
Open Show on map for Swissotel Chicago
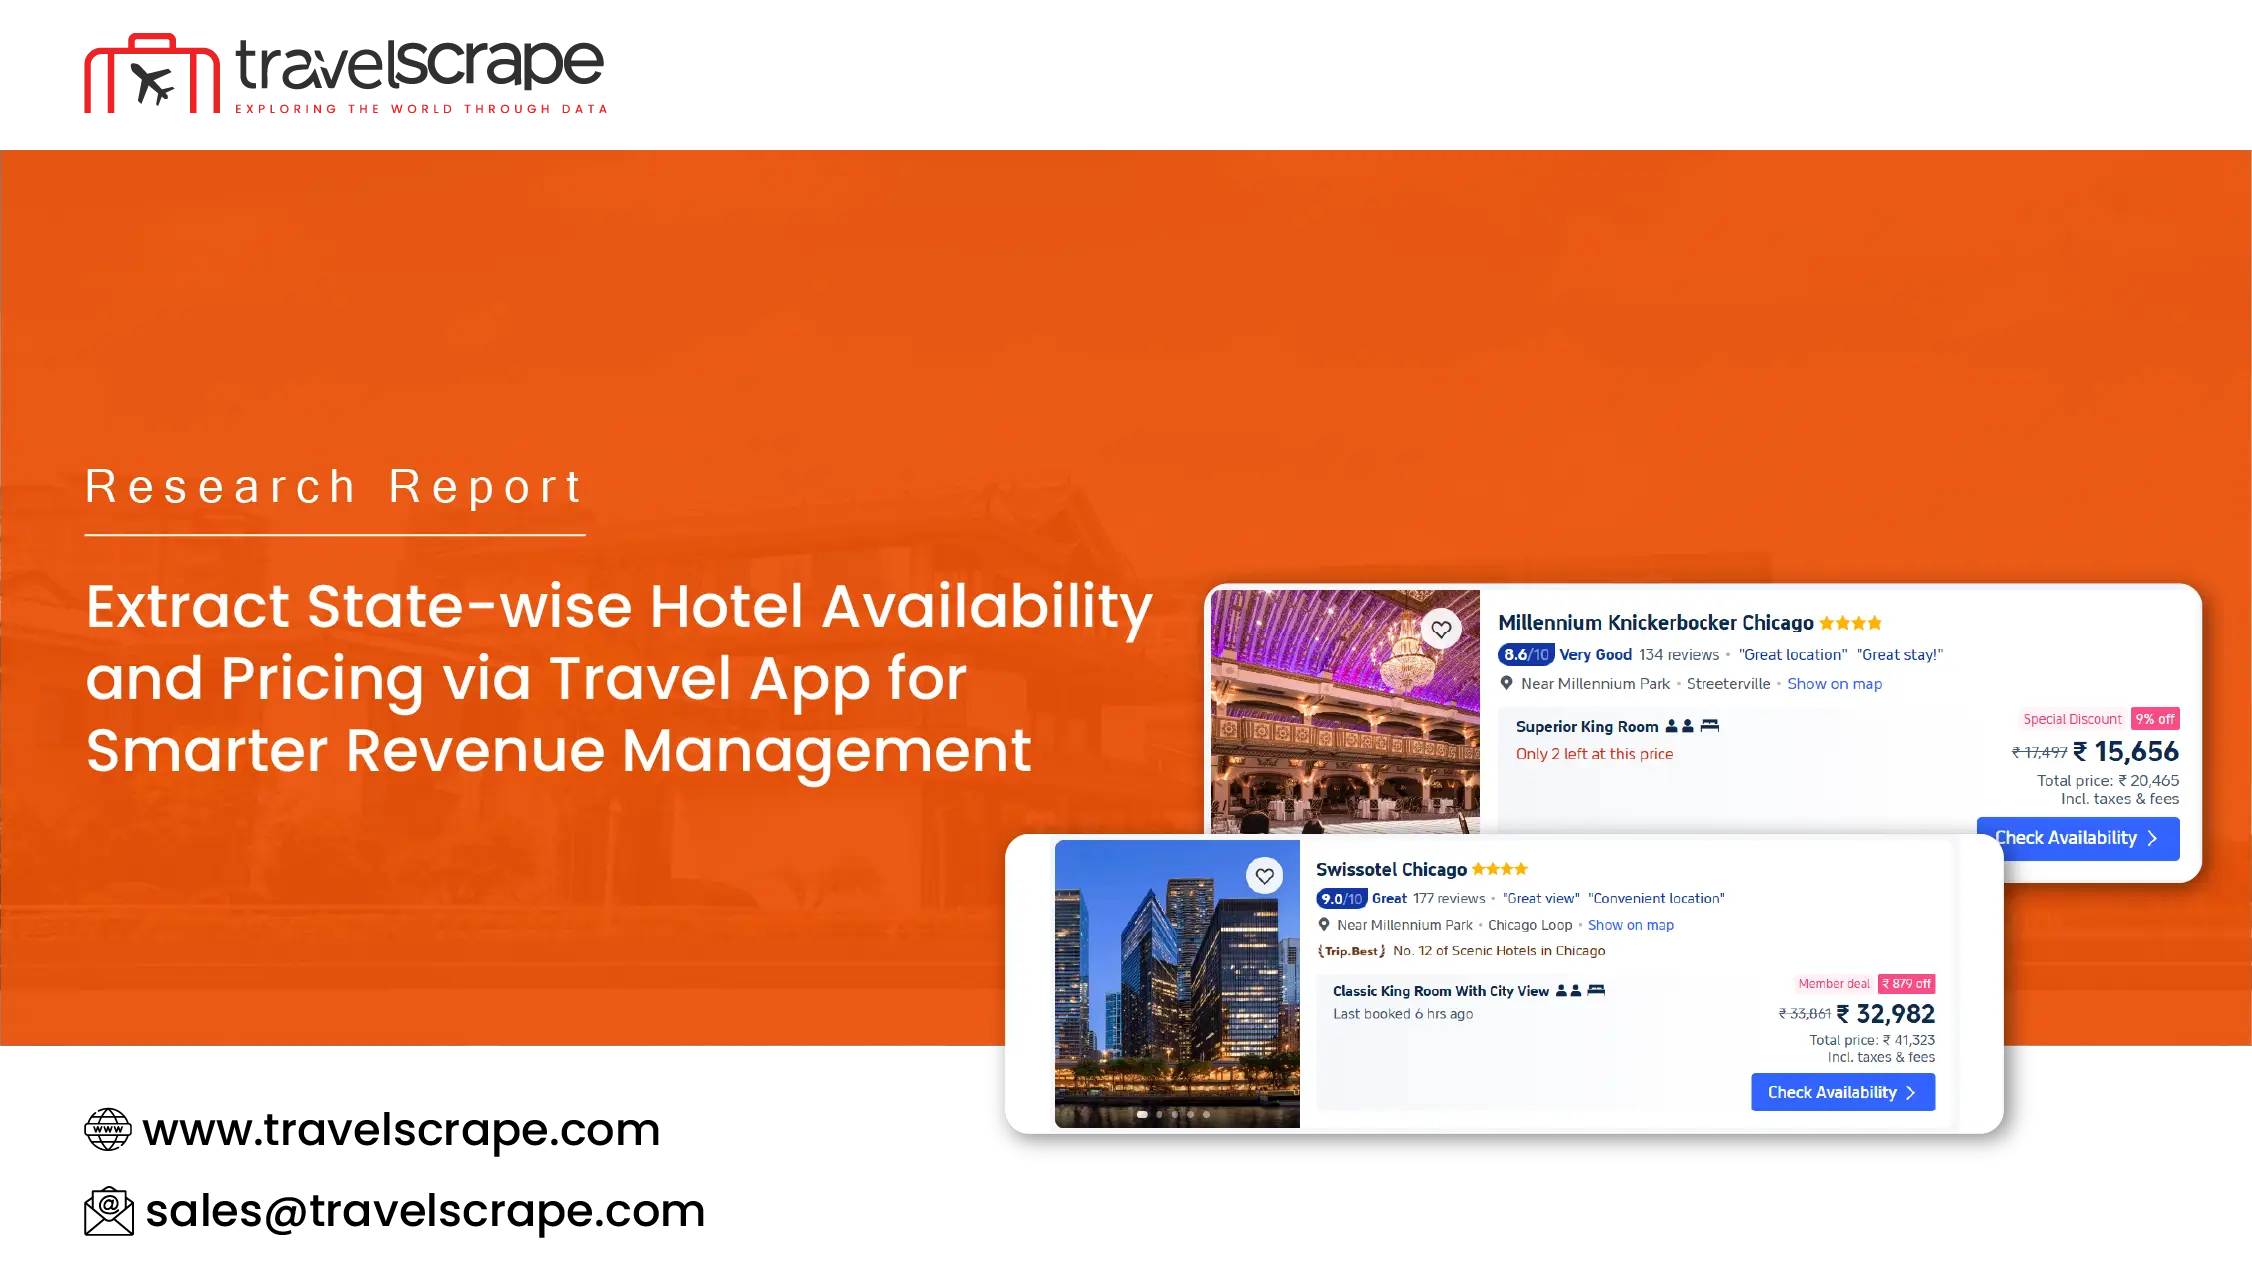tap(1630, 925)
